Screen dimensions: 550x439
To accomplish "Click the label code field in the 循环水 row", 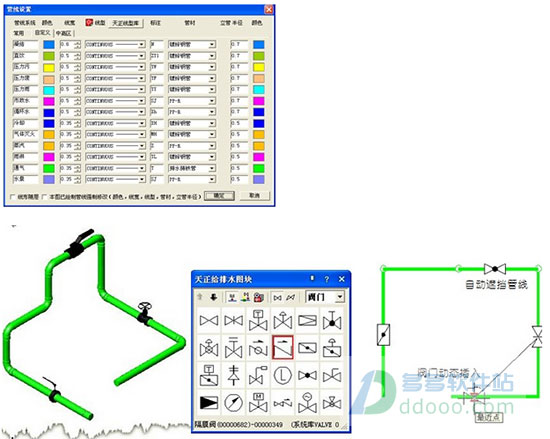I will click(157, 112).
